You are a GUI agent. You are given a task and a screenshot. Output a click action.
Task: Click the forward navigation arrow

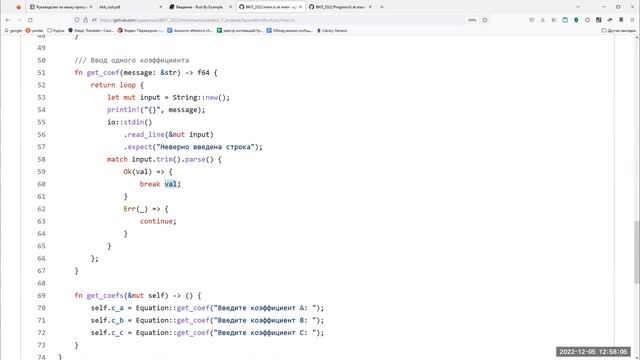point(19,20)
